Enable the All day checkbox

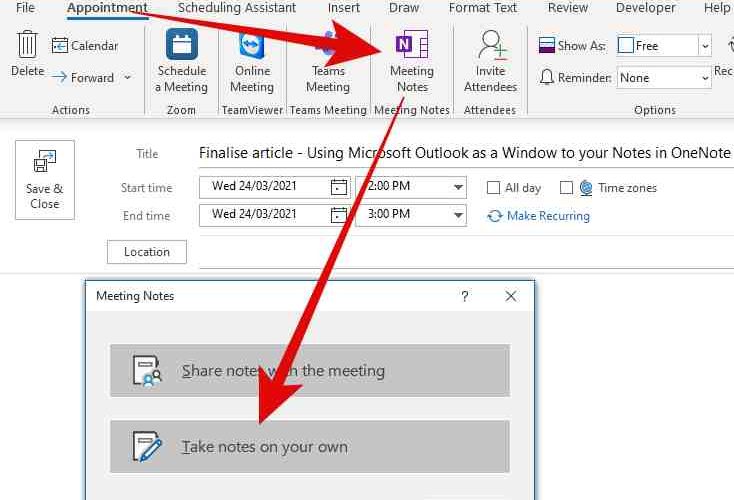(493, 188)
